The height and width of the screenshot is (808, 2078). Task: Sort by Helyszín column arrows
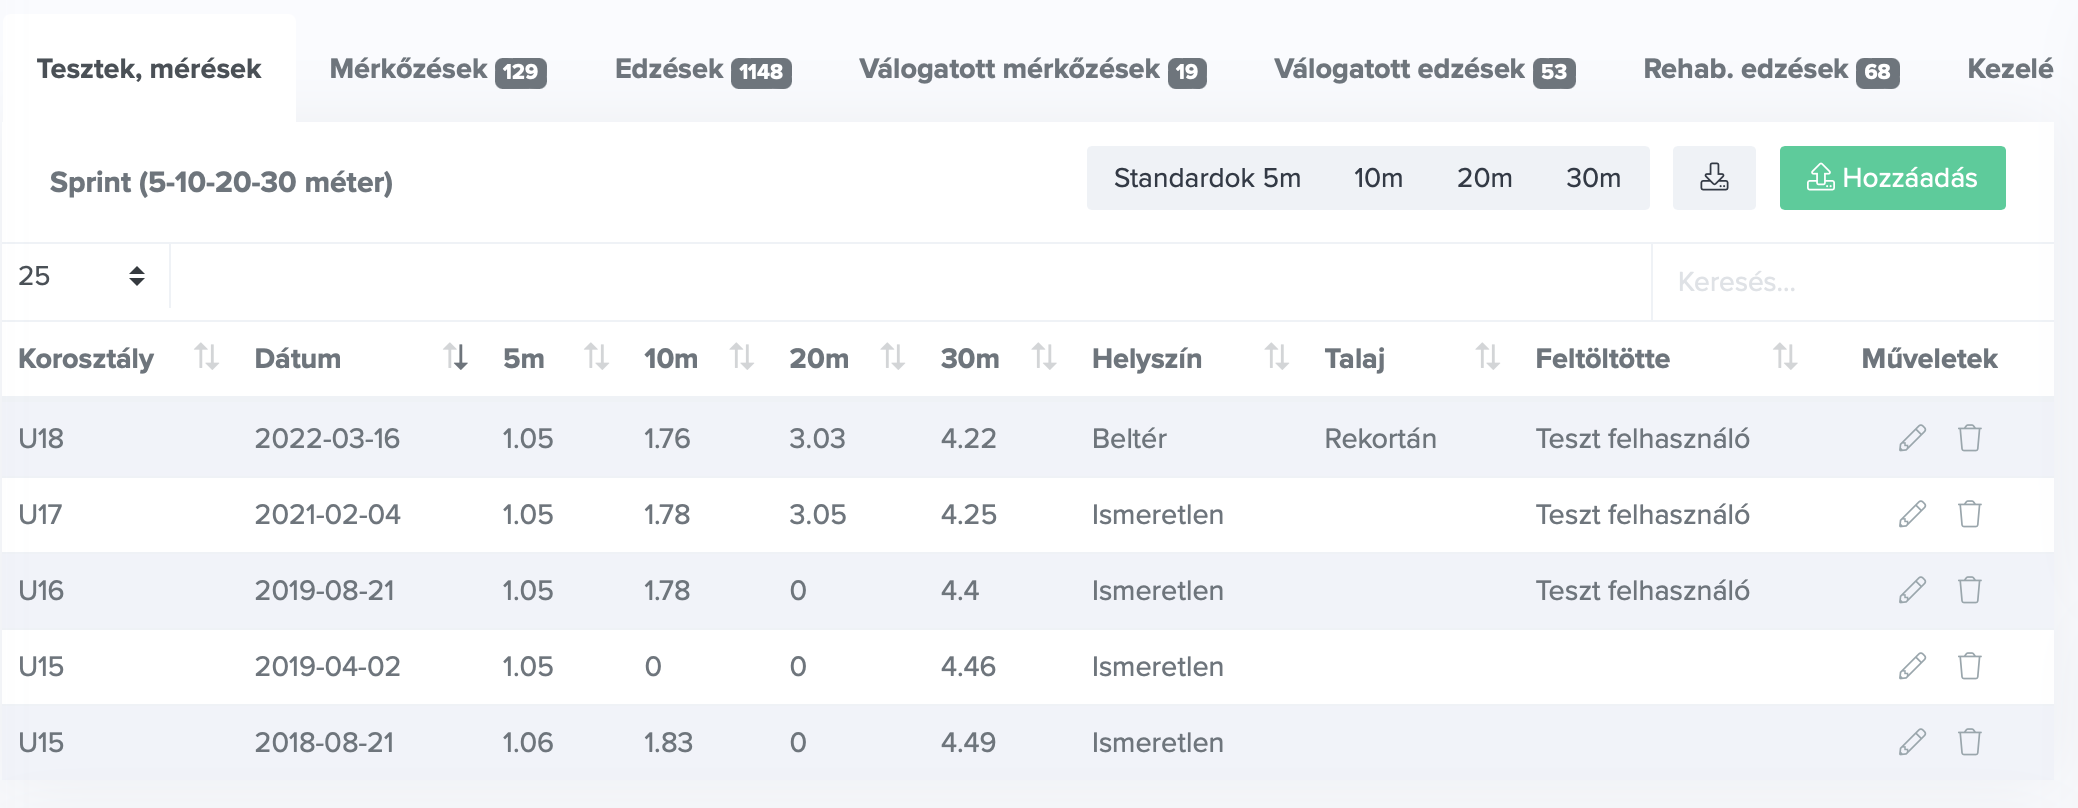click(x=1276, y=357)
